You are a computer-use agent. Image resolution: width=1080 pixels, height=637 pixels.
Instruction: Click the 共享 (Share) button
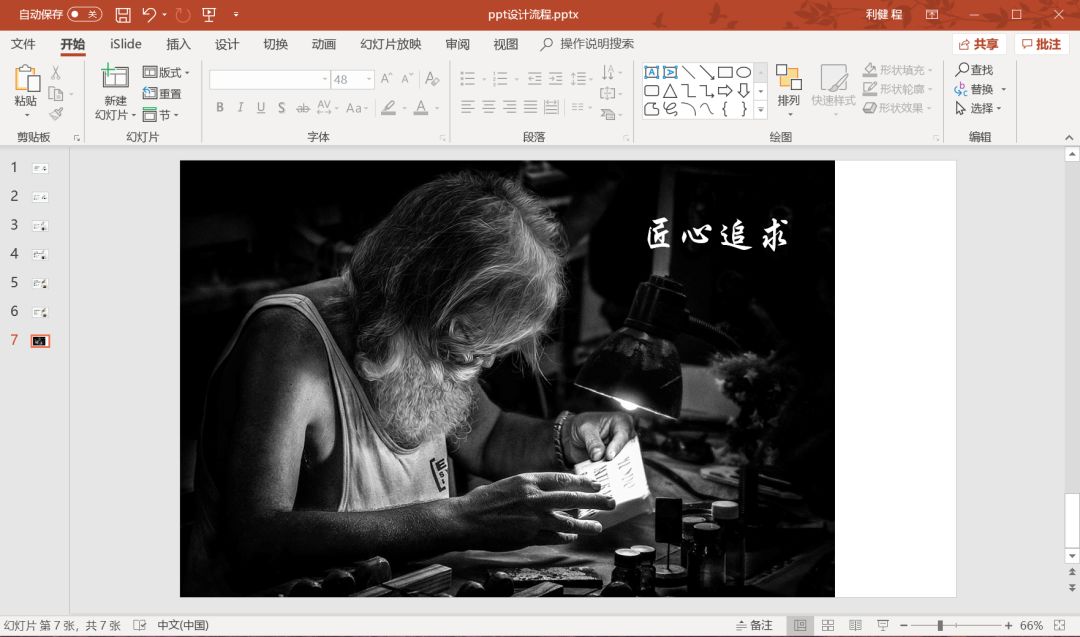[x=978, y=44]
